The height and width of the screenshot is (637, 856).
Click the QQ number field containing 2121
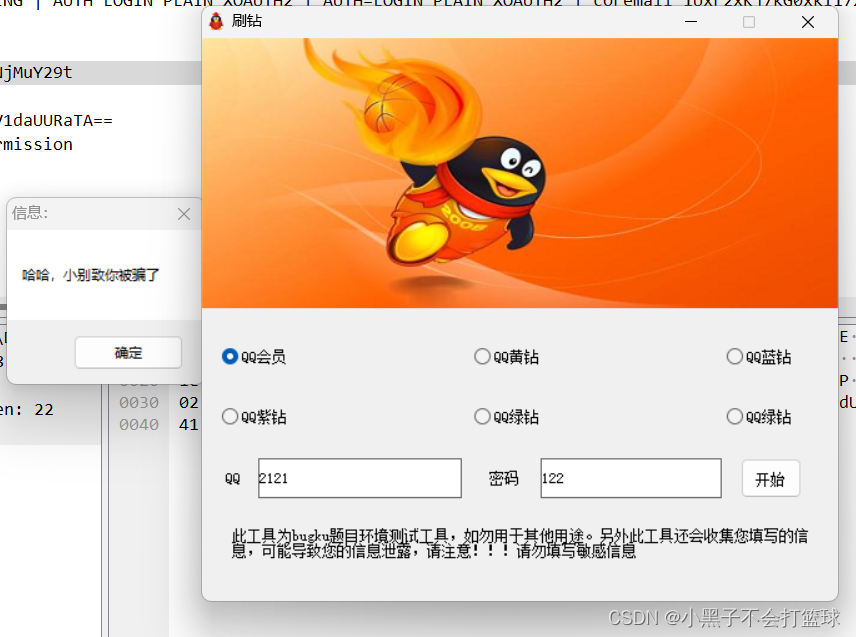tap(360, 478)
